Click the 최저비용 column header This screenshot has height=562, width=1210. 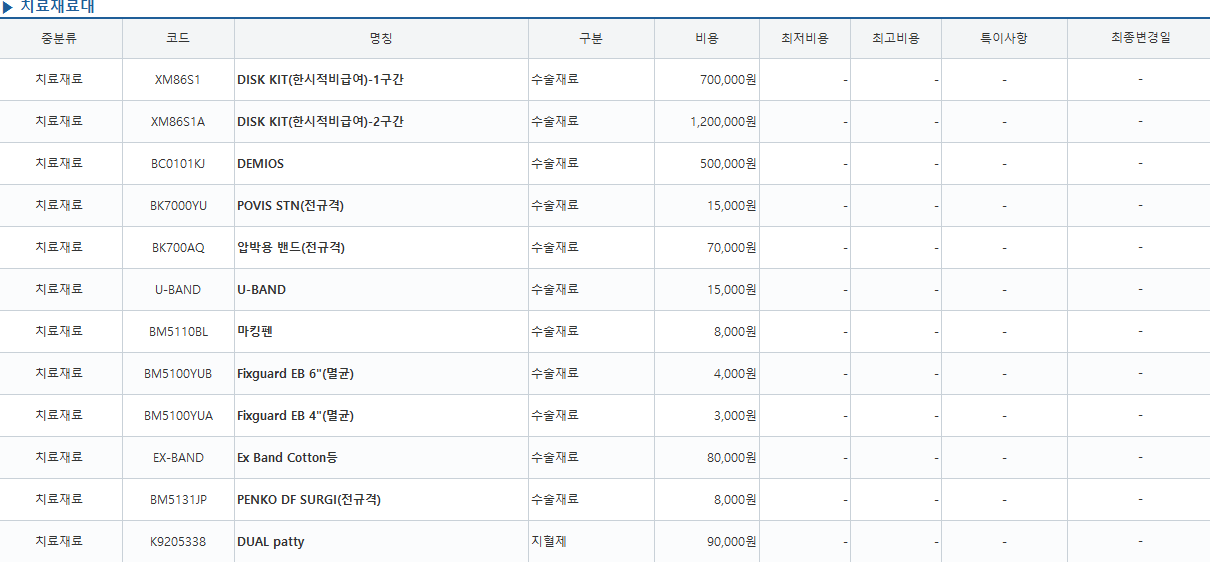(805, 39)
